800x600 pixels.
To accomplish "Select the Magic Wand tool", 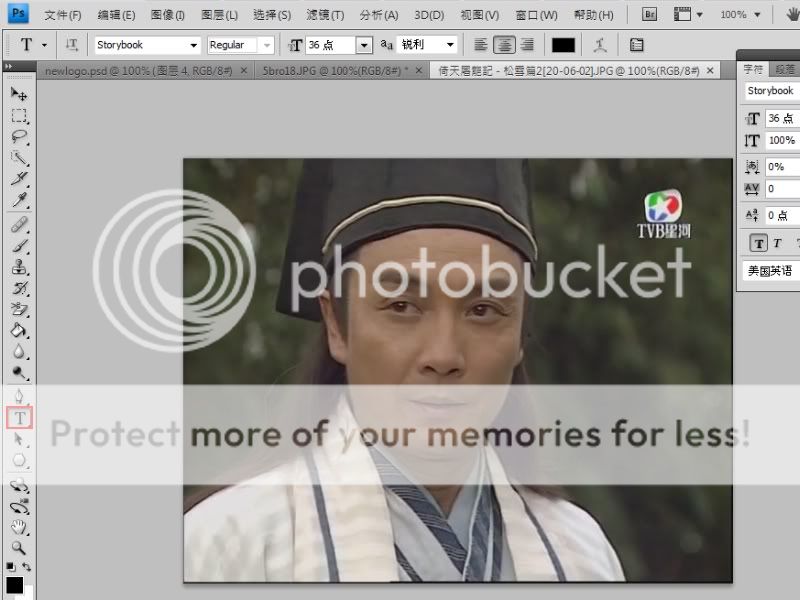I will point(19,158).
